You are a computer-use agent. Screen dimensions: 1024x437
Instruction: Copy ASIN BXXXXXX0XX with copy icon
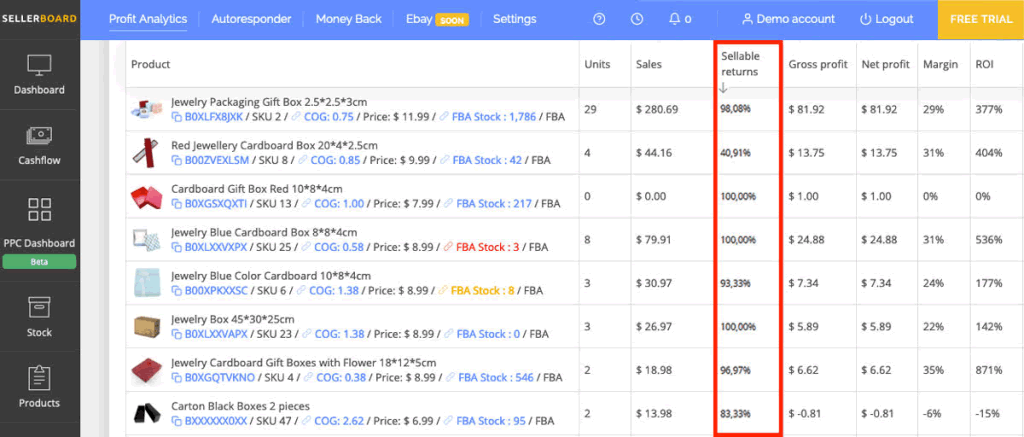click(176, 421)
